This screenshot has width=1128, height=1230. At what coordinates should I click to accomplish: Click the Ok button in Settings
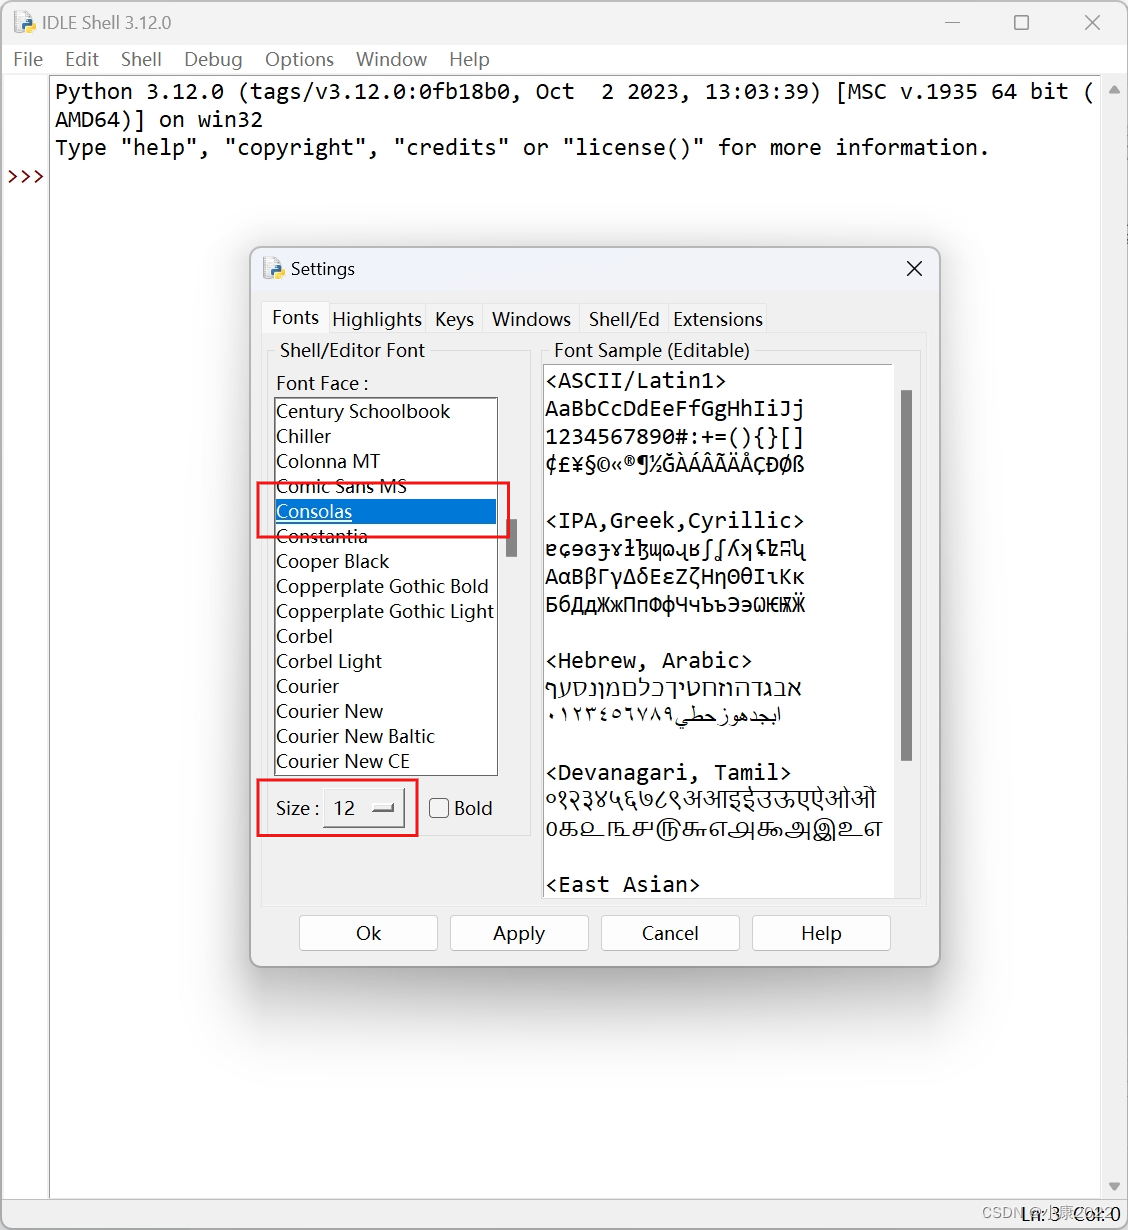368,933
